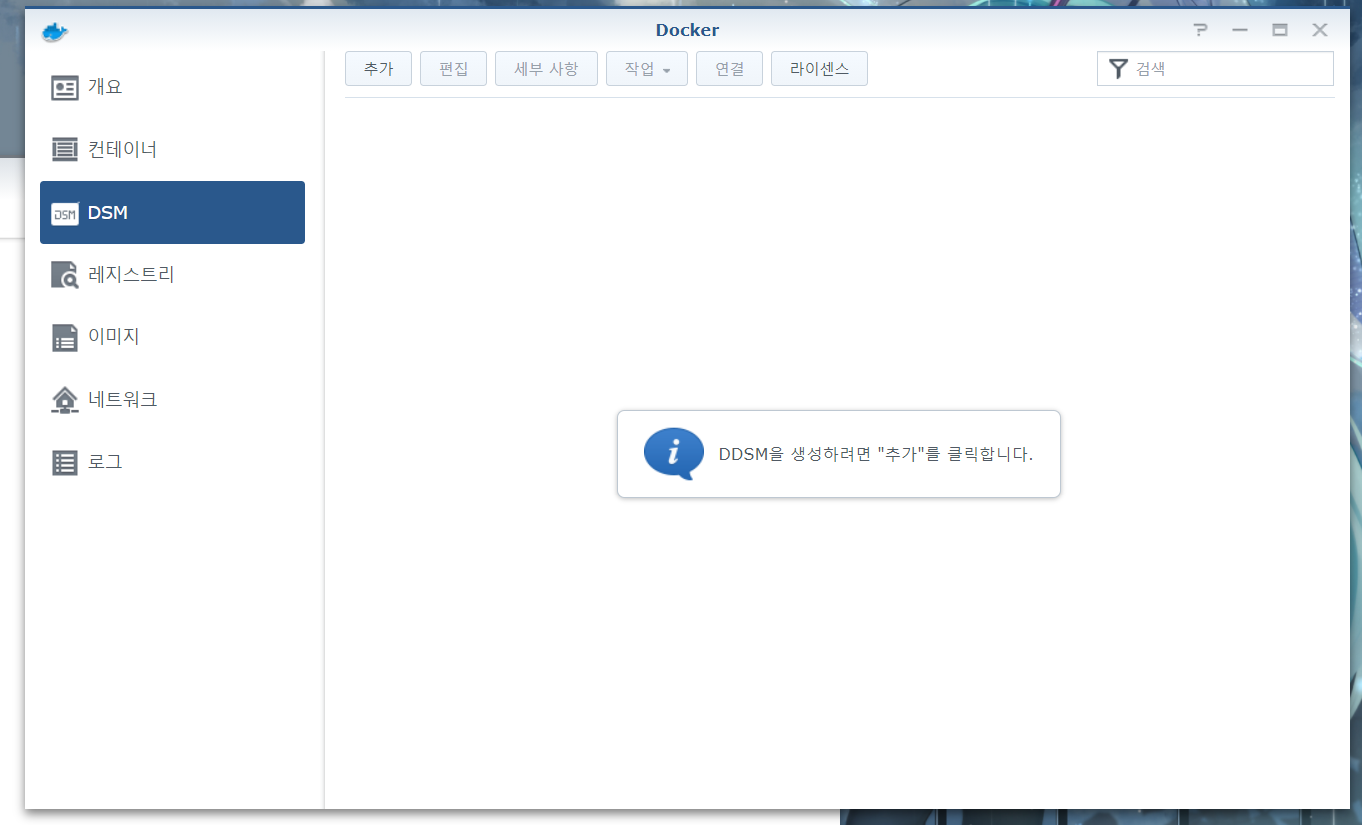Image resolution: width=1362 pixels, height=825 pixels.
Task: Open the 네트워크 network icon
Action: coord(65,400)
